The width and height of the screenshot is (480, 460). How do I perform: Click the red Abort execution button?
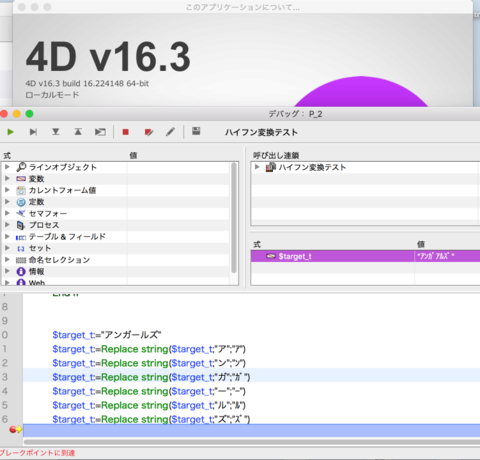tap(126, 132)
